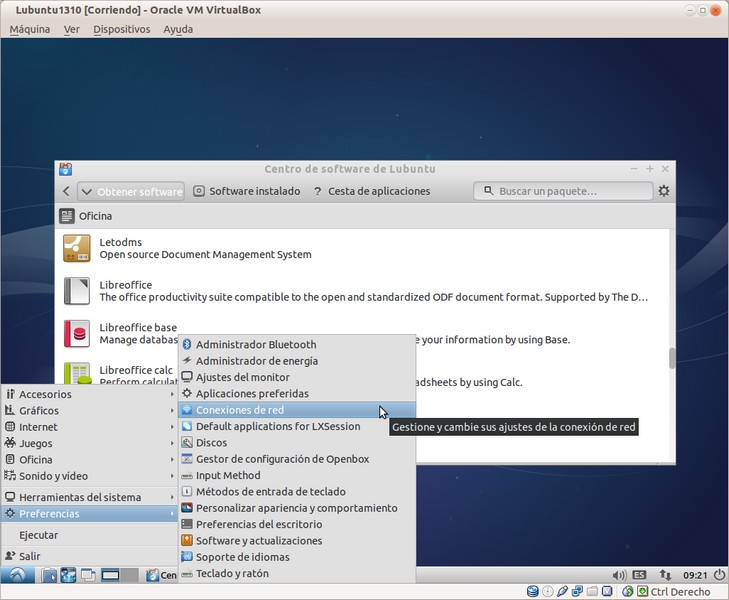729x600 pixels.
Task: Click the VirtualBox display capture indicator
Action: coord(607,591)
